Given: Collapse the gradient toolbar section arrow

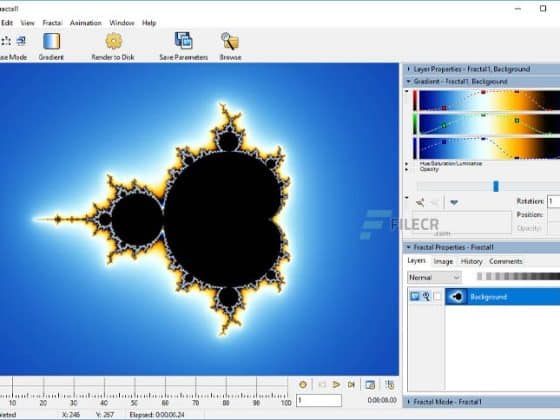Looking at the screenshot, I should pos(406,198).
